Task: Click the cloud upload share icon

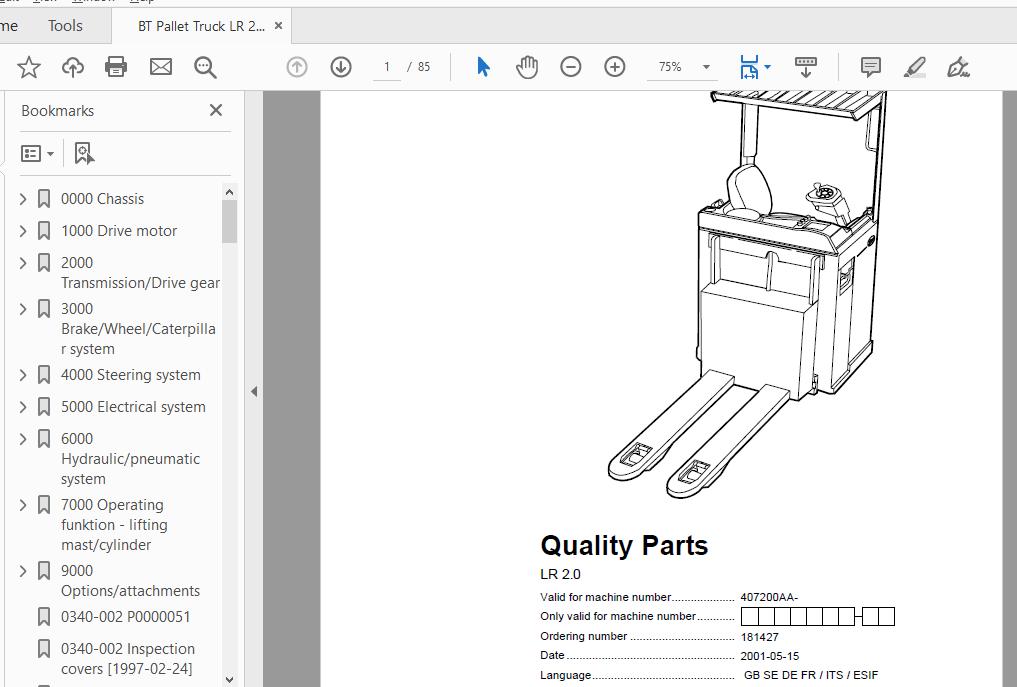Action: [73, 67]
